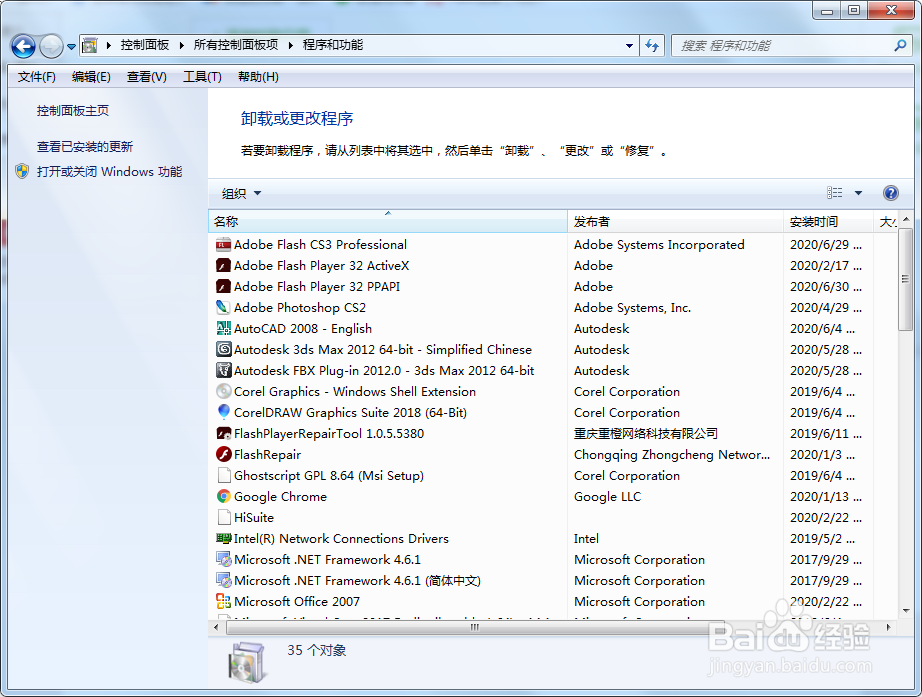The height and width of the screenshot is (697, 922).
Task: Click the refresh button beside address bar
Action: pos(652,45)
